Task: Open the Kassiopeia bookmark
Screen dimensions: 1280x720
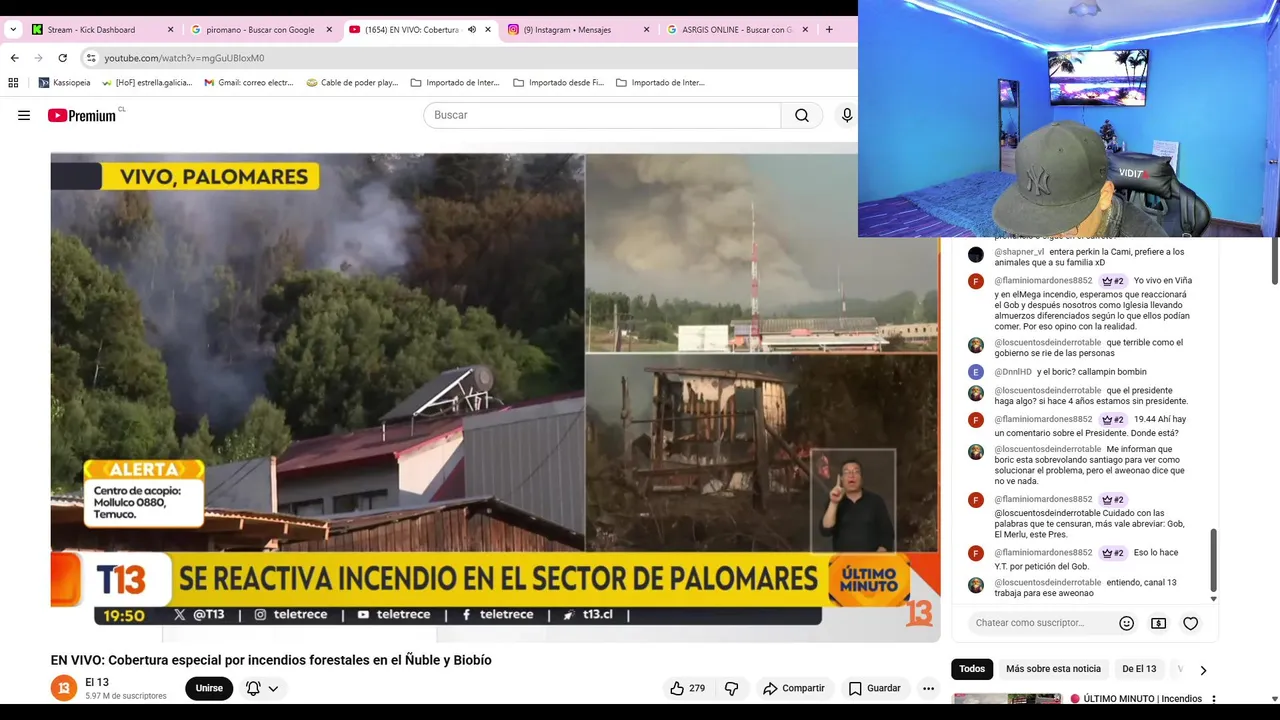Action: [64, 83]
